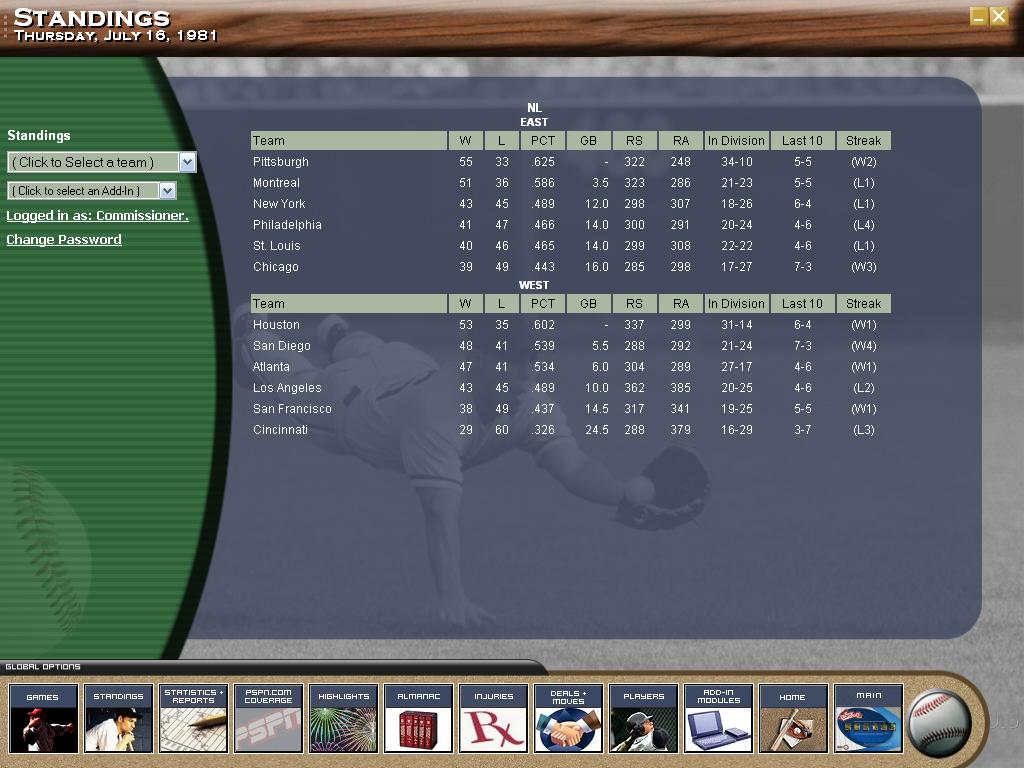The height and width of the screenshot is (768, 1024).
Task: Open Deals + Moves handshake icon
Action: pos(568,718)
